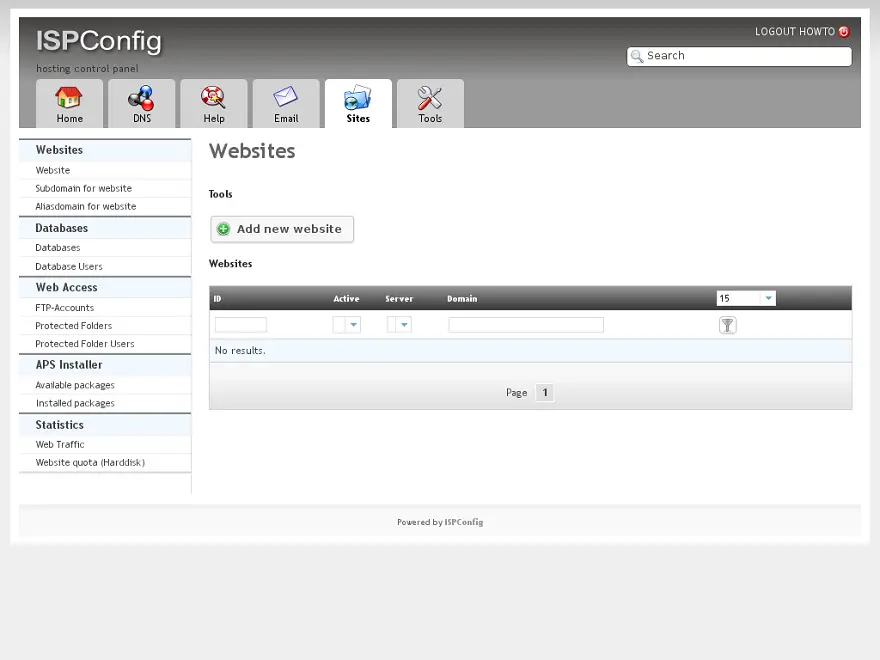This screenshot has width=880, height=660.
Task: Click the ISPConfig logo
Action: click(99, 42)
